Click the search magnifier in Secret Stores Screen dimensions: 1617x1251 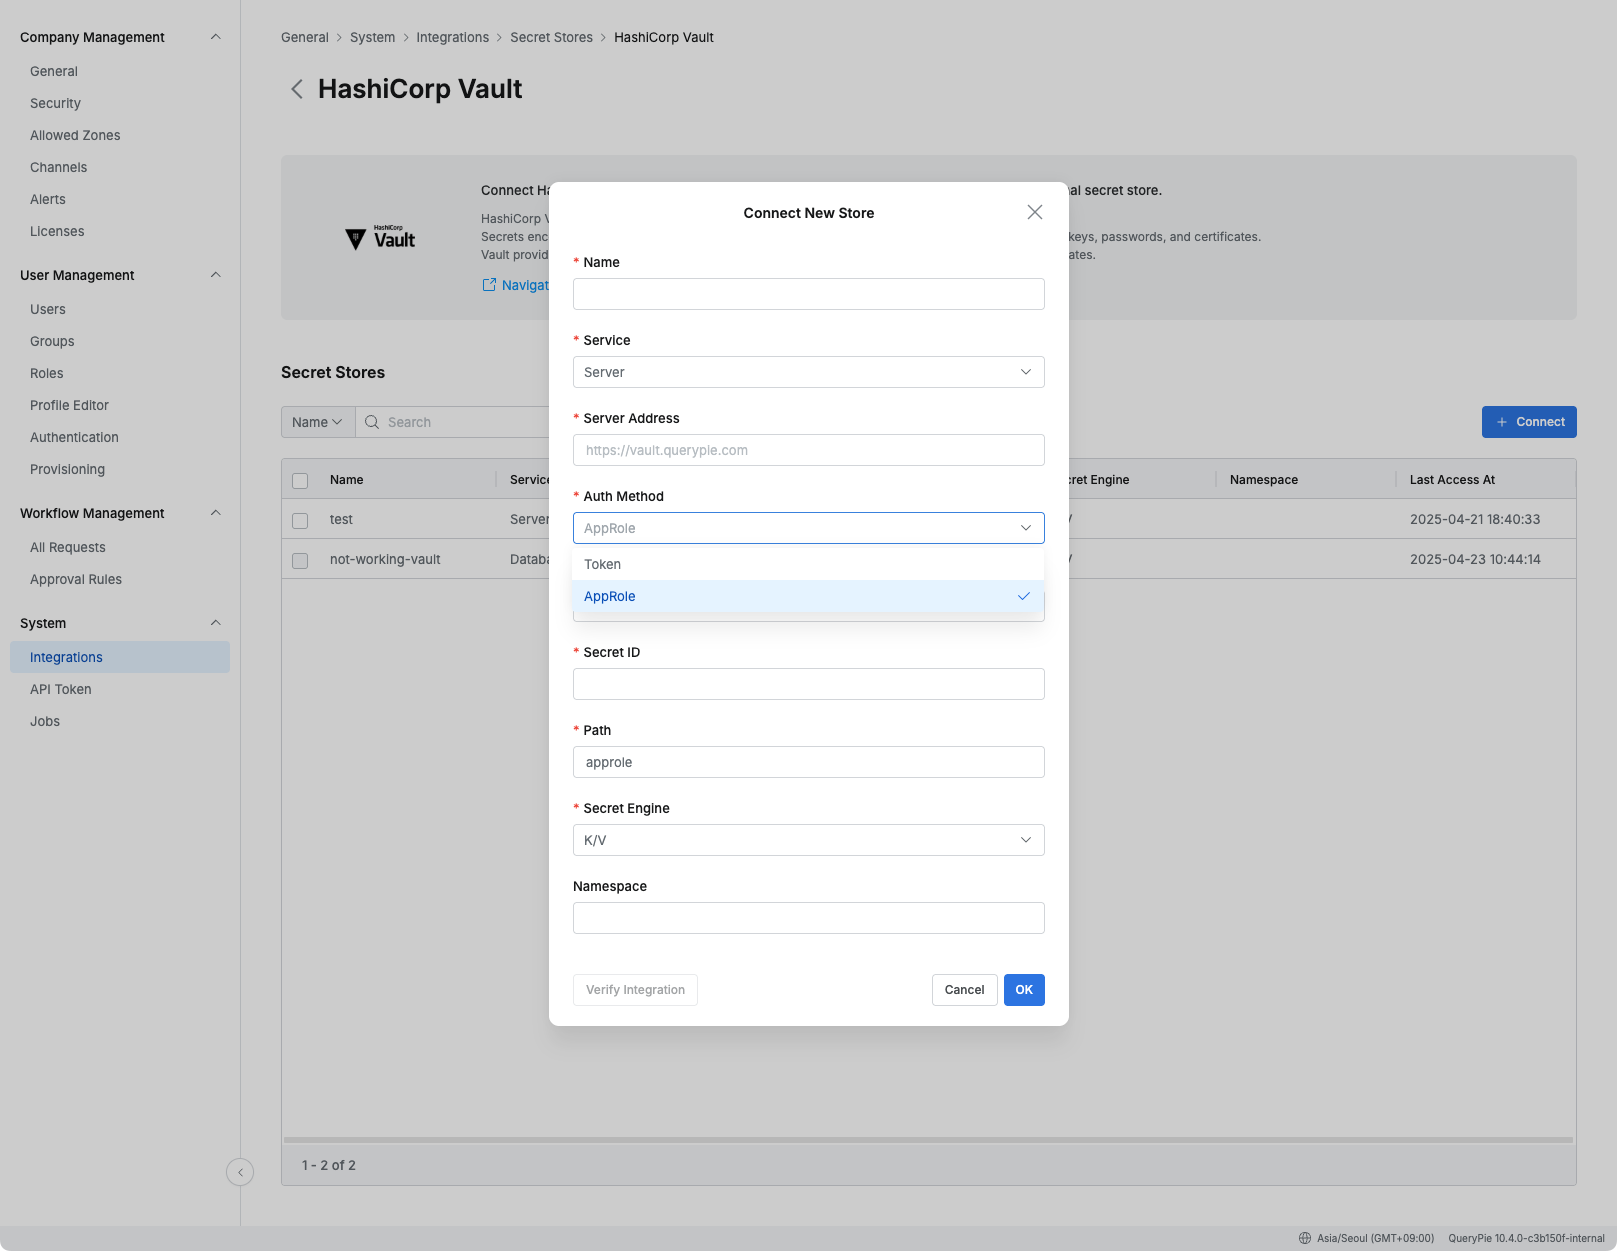(x=371, y=422)
